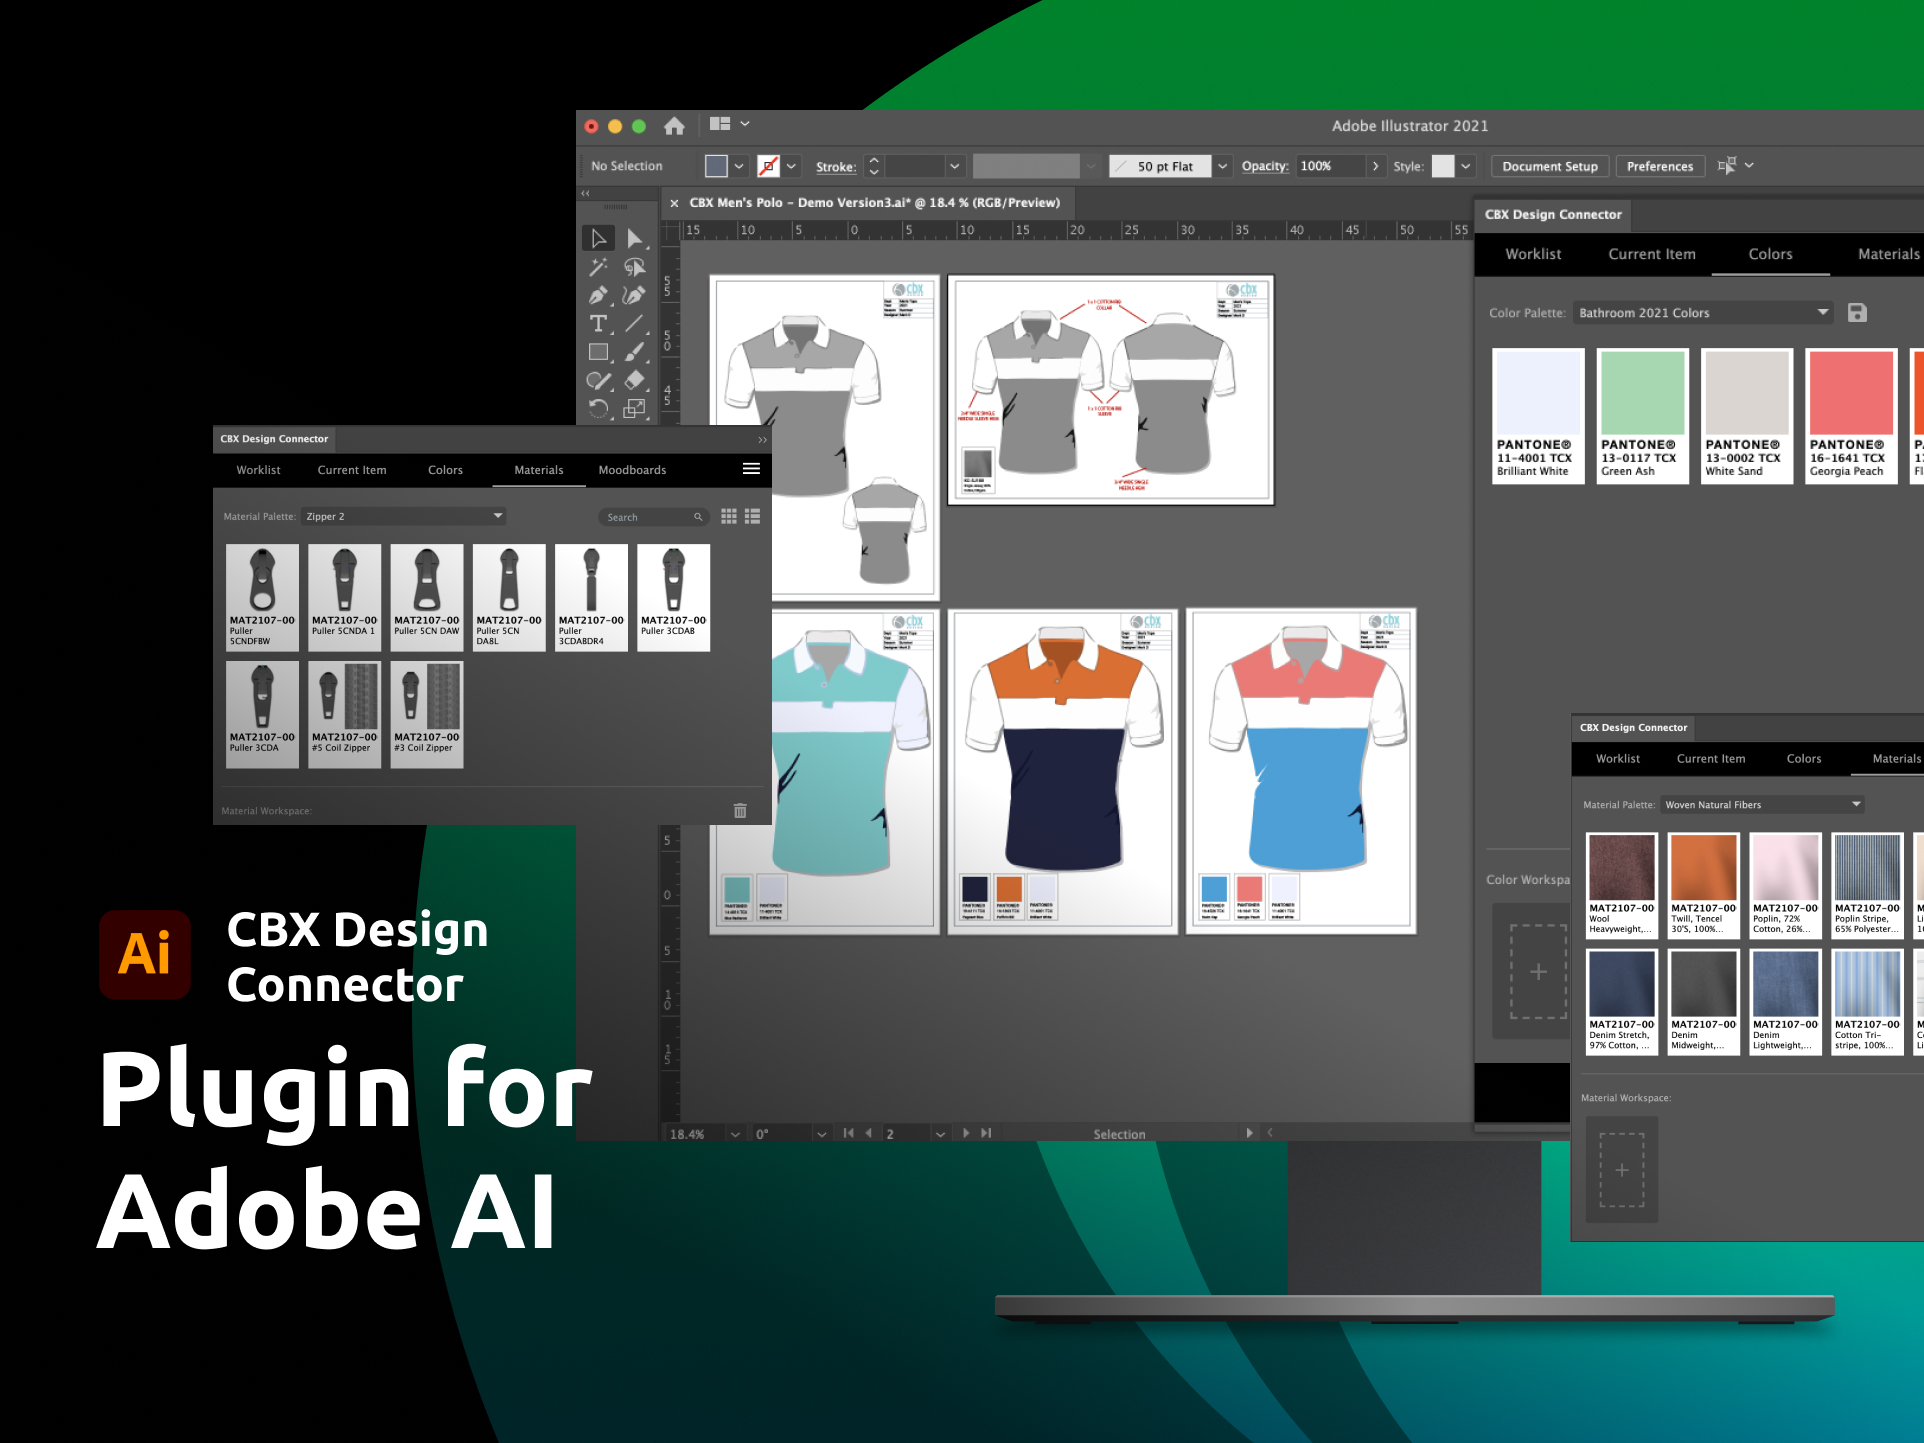The width and height of the screenshot is (1924, 1443).
Task: Jump to the last artboard
Action: [986, 1133]
